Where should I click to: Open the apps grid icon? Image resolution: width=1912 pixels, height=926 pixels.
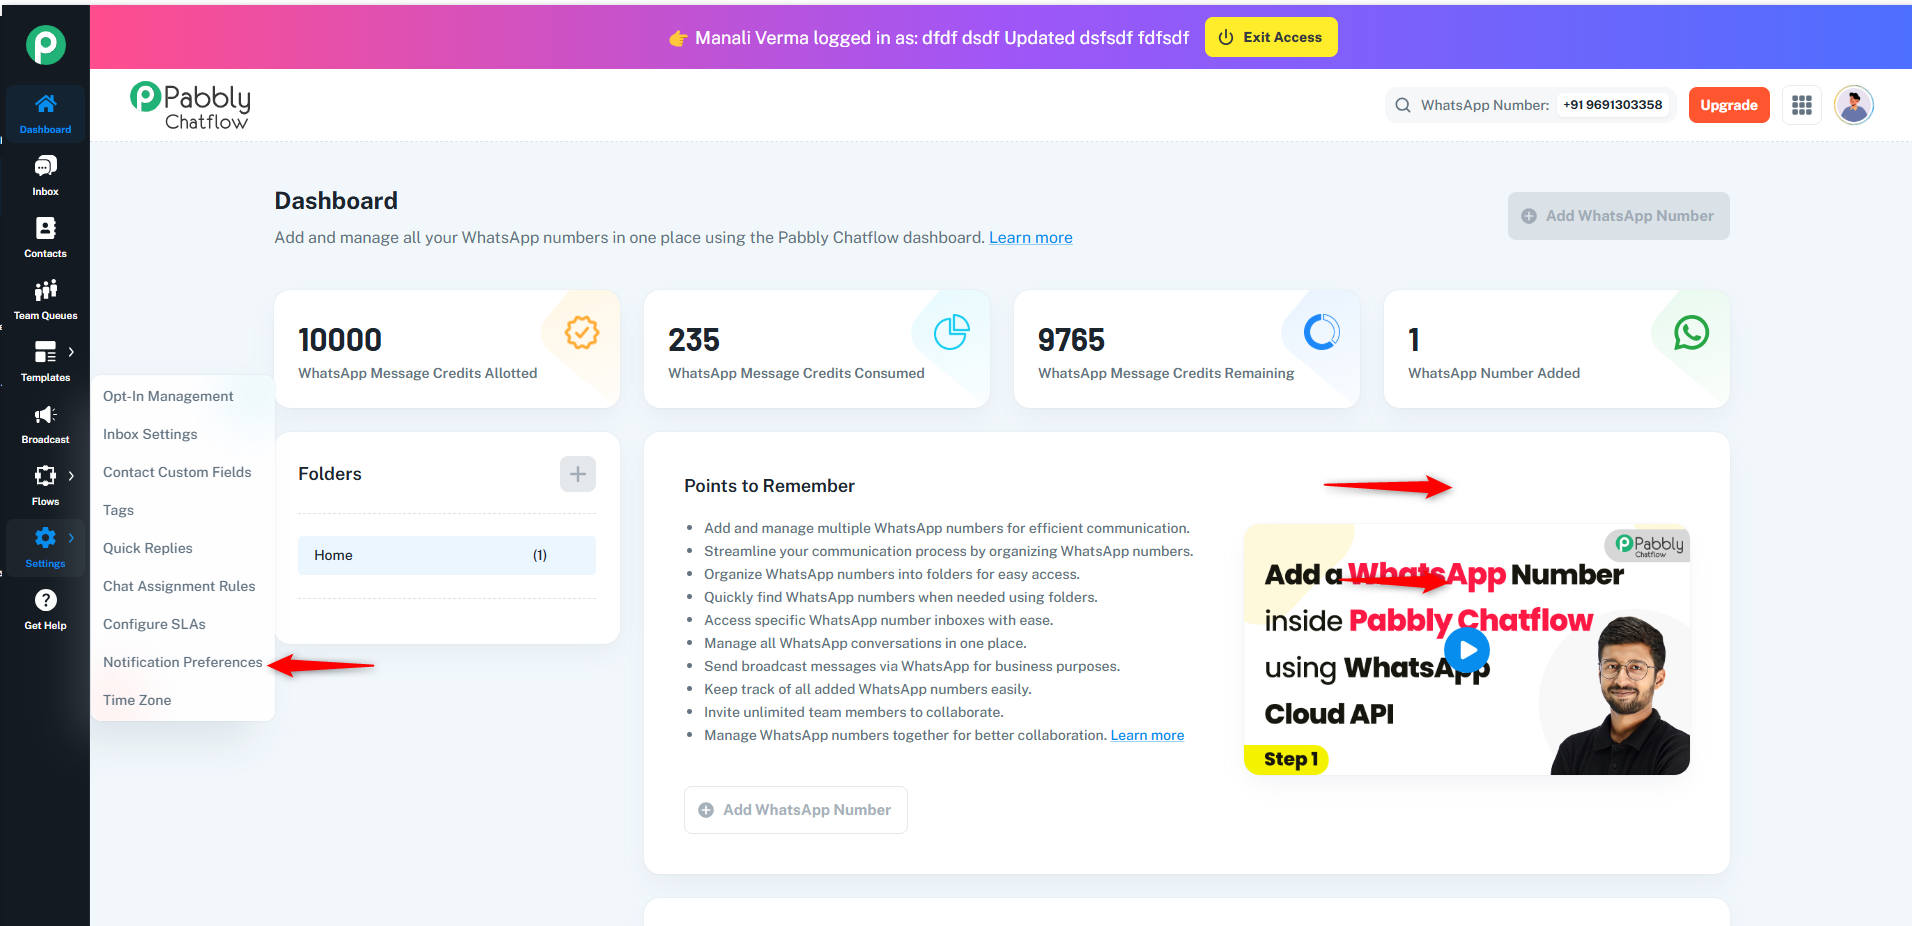1802,105
